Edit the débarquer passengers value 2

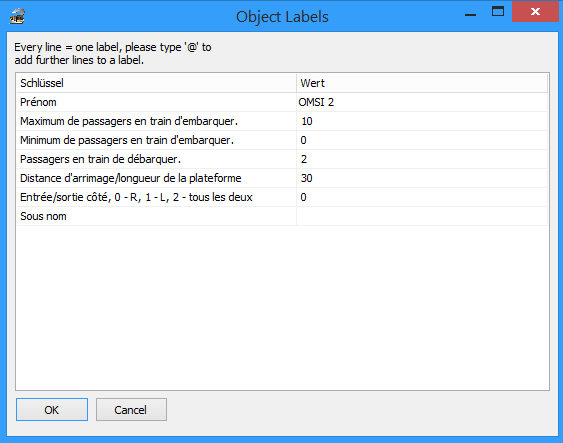point(422,159)
